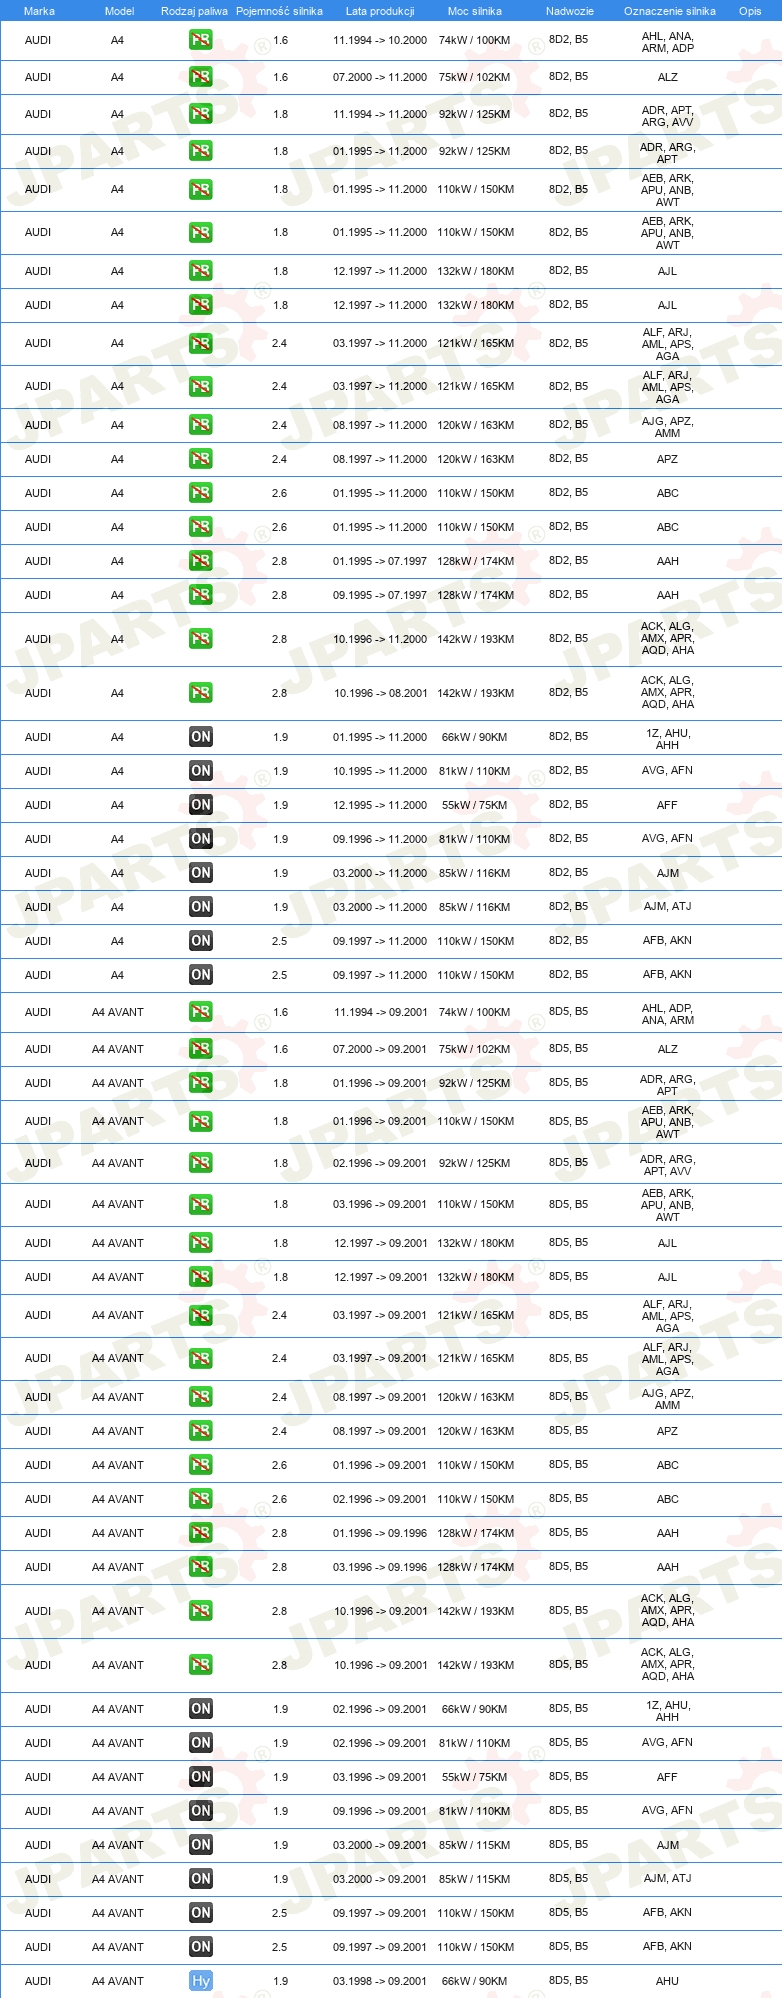Click ON icon in A4 55kW / 75KM AFF row

click(x=200, y=805)
